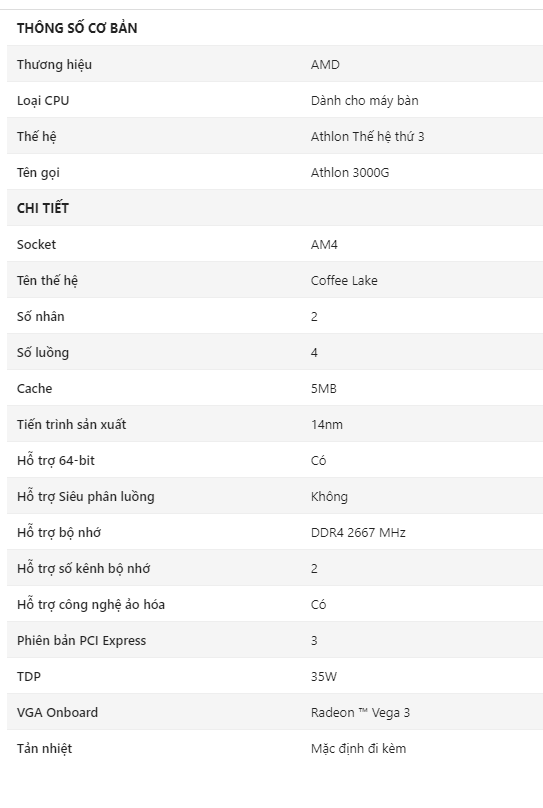Select the 5MB cache value

pyautogui.click(x=324, y=389)
